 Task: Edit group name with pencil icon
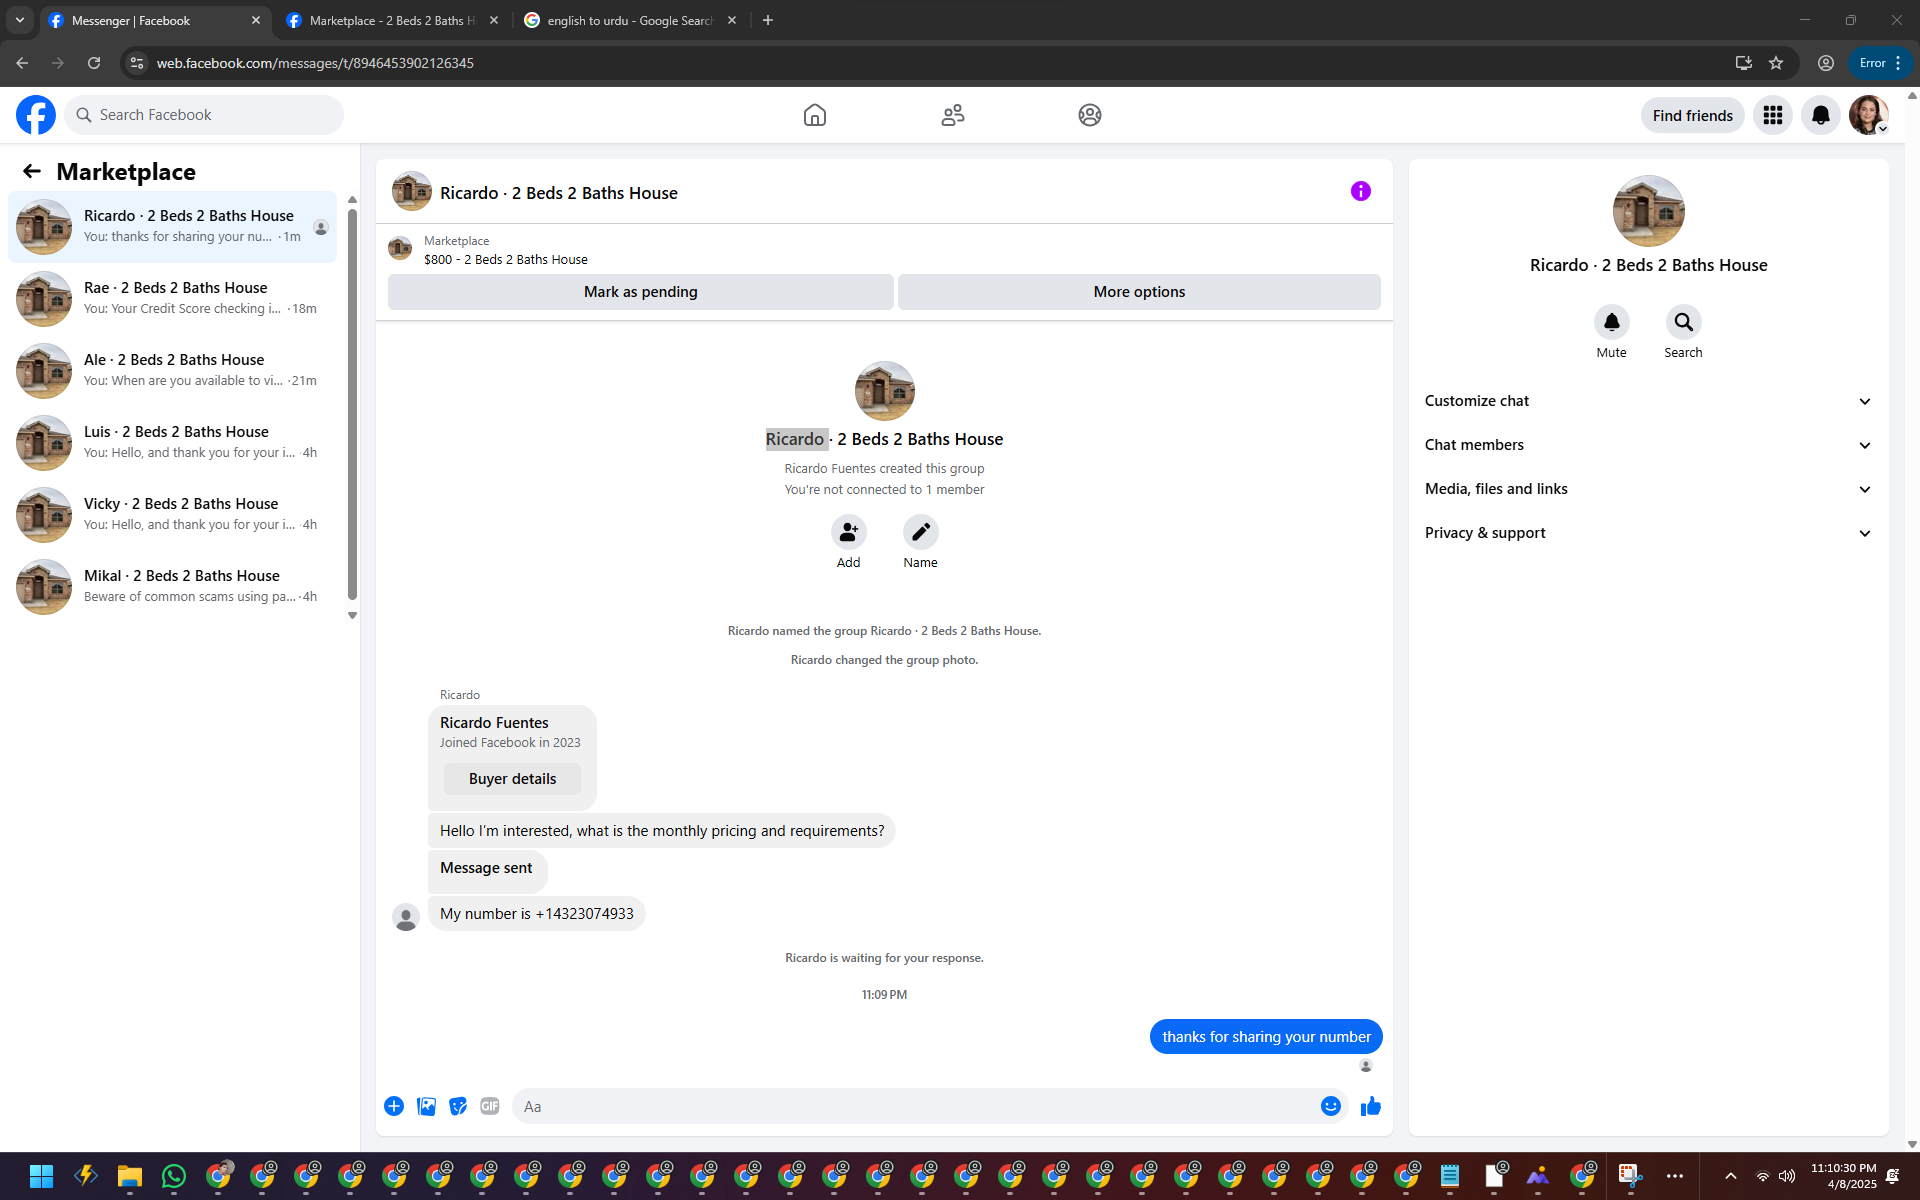click(x=920, y=532)
